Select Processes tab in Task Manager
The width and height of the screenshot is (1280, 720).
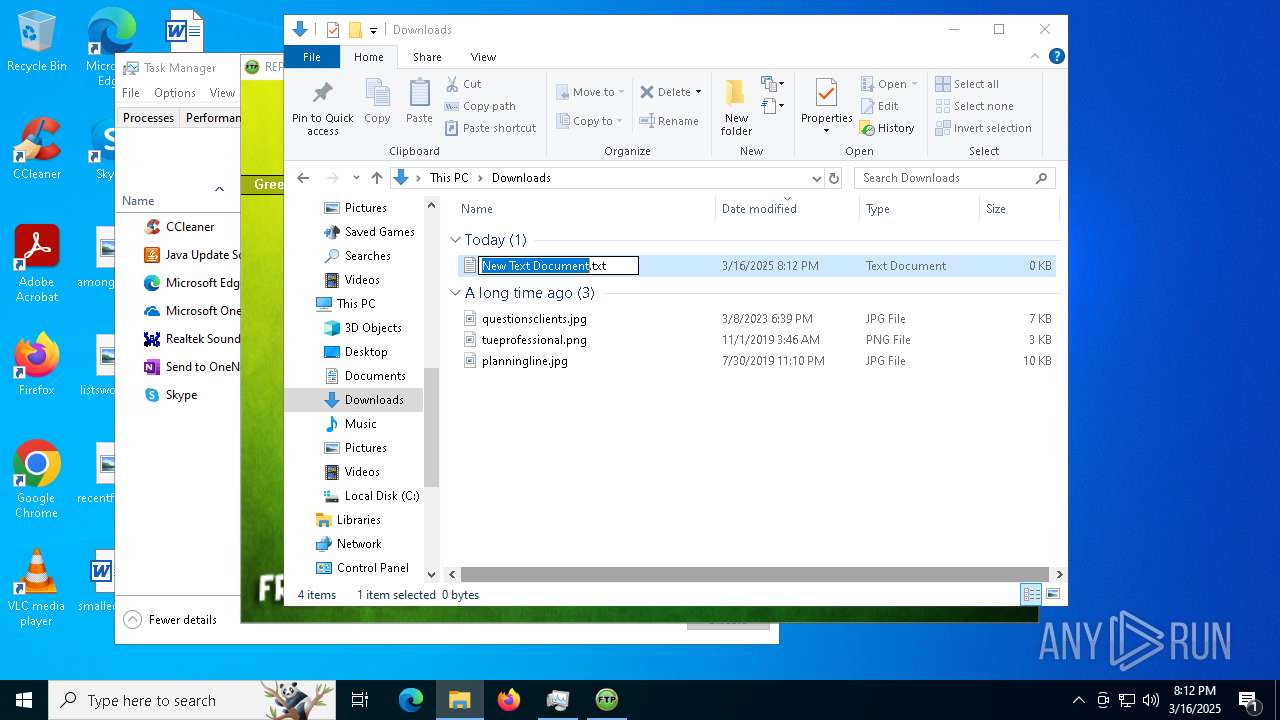[148, 118]
